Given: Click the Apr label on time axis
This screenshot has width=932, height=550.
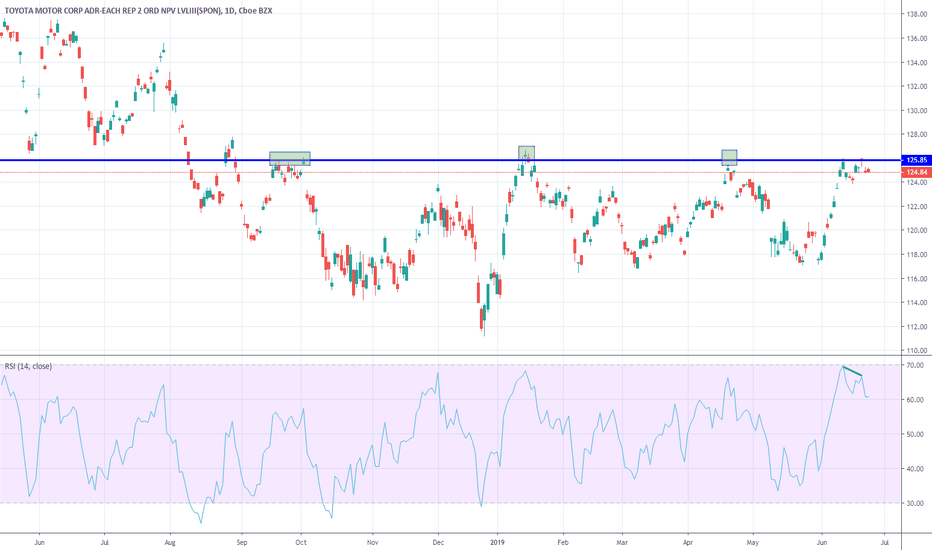Looking at the screenshot, I should tap(688, 542).
